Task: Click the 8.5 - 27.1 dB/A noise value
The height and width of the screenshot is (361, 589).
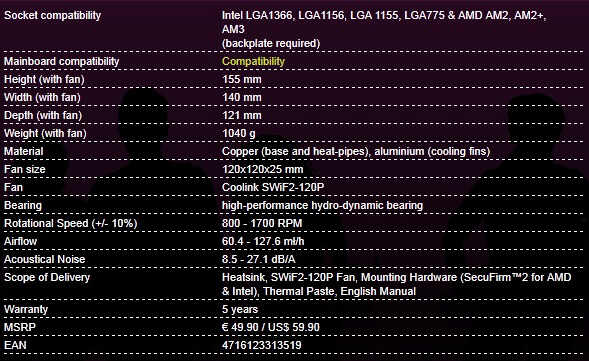Action: tap(259, 260)
